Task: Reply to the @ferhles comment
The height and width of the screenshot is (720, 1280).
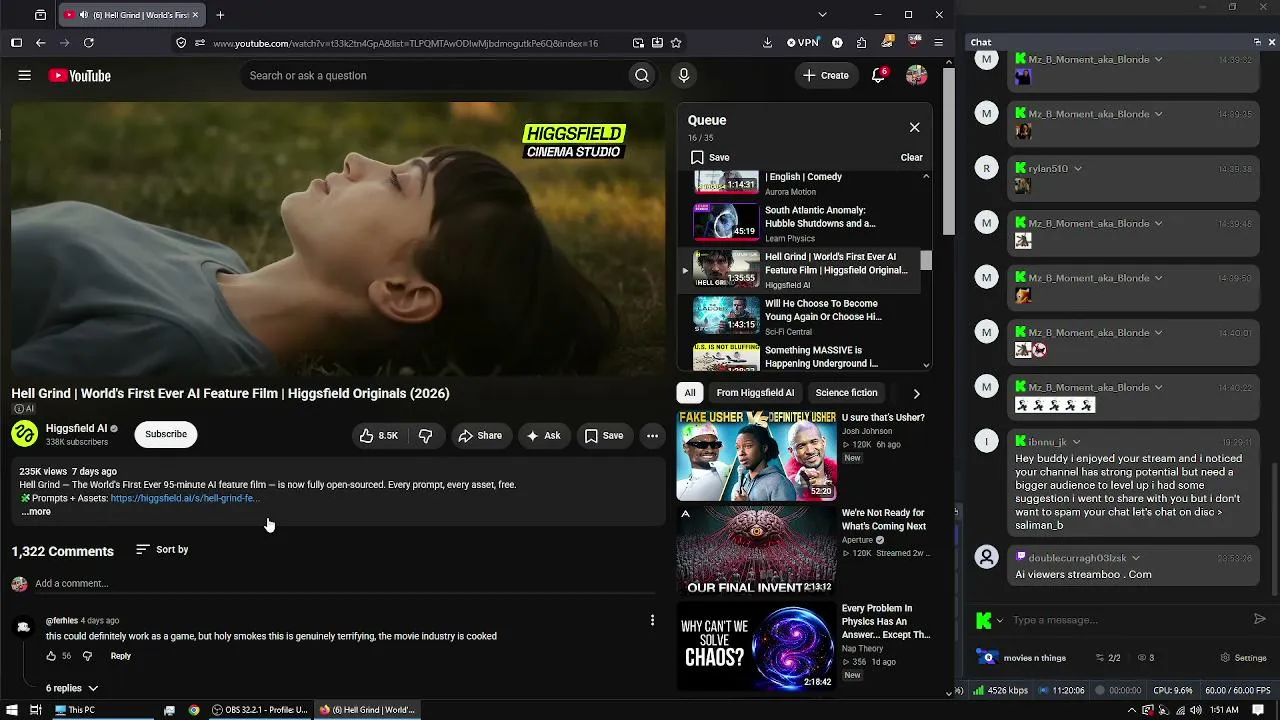Action: [120, 656]
